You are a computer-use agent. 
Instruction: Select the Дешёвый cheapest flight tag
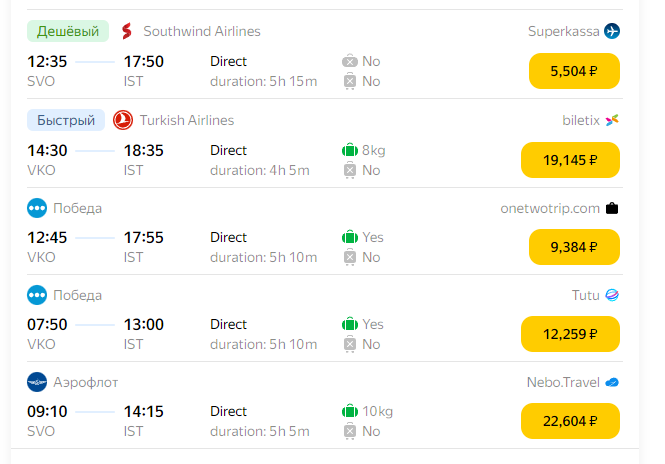coord(68,31)
